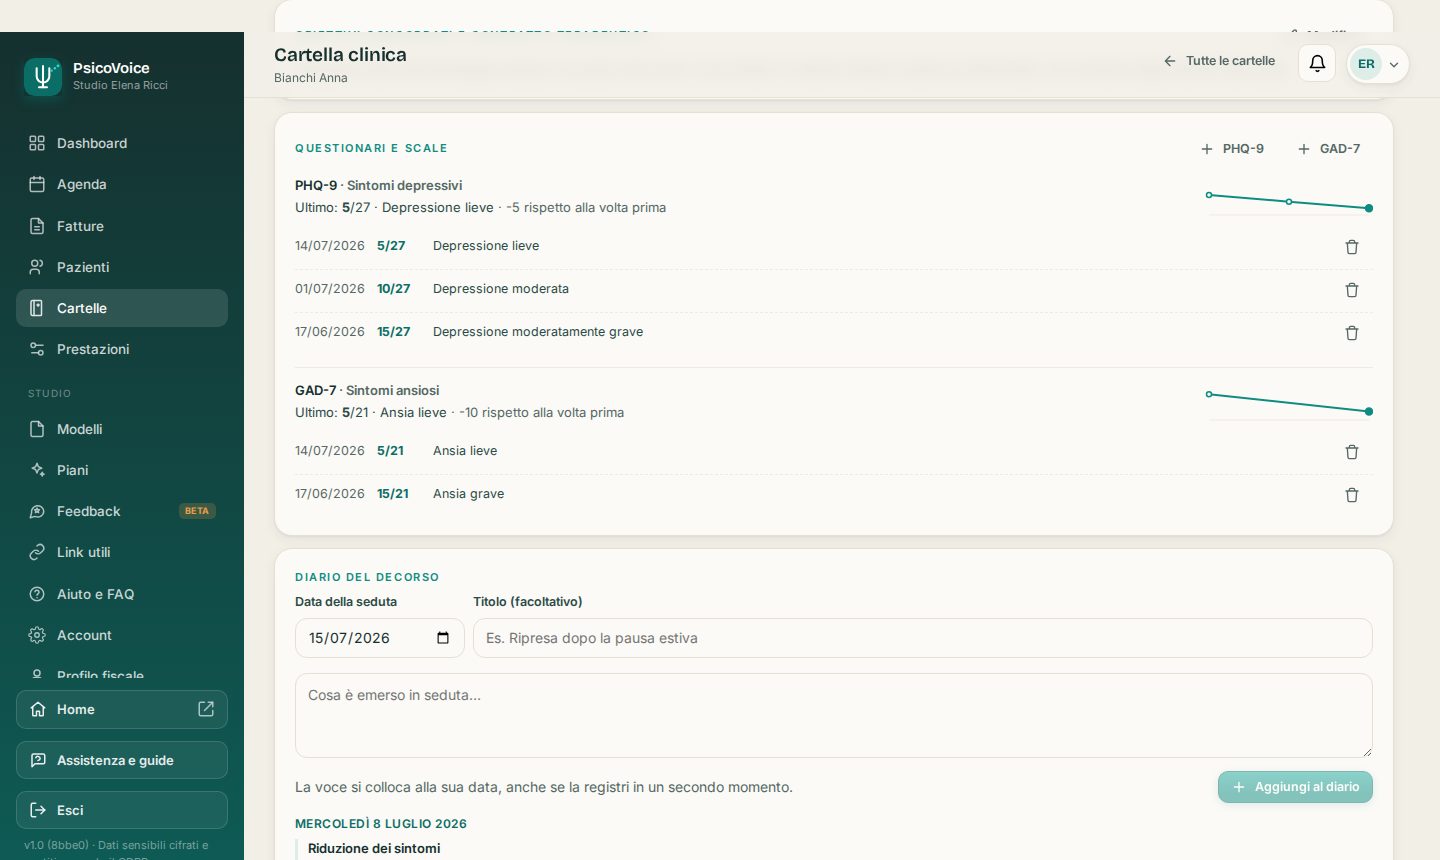Open the notifications bell

click(x=1317, y=63)
